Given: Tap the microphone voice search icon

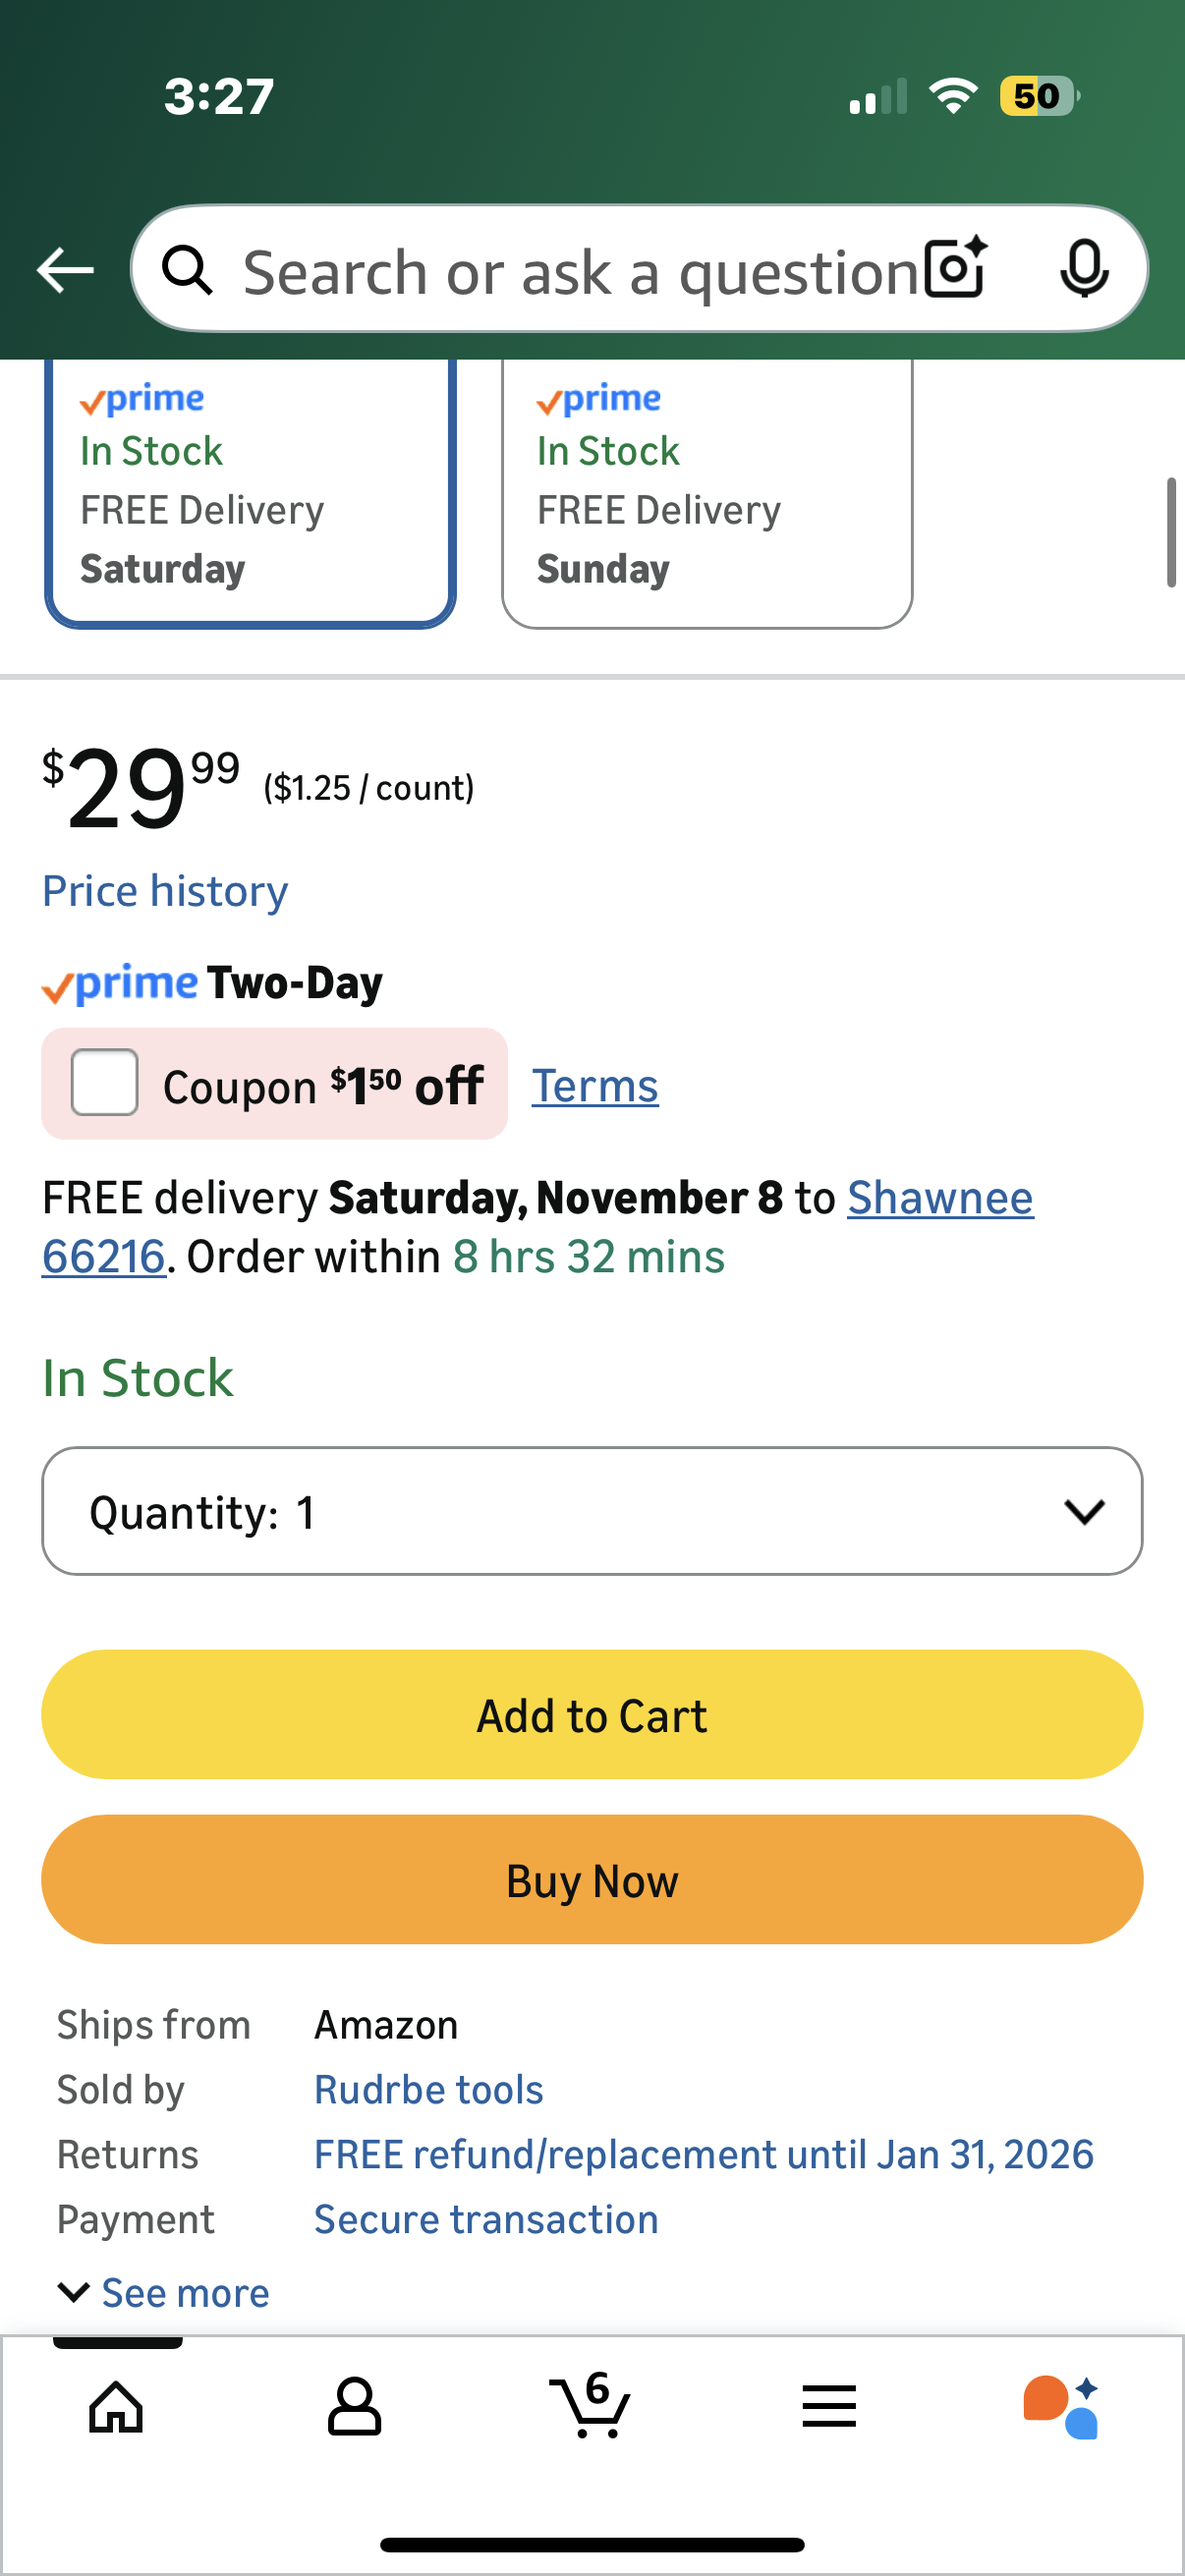Looking at the screenshot, I should (1083, 269).
